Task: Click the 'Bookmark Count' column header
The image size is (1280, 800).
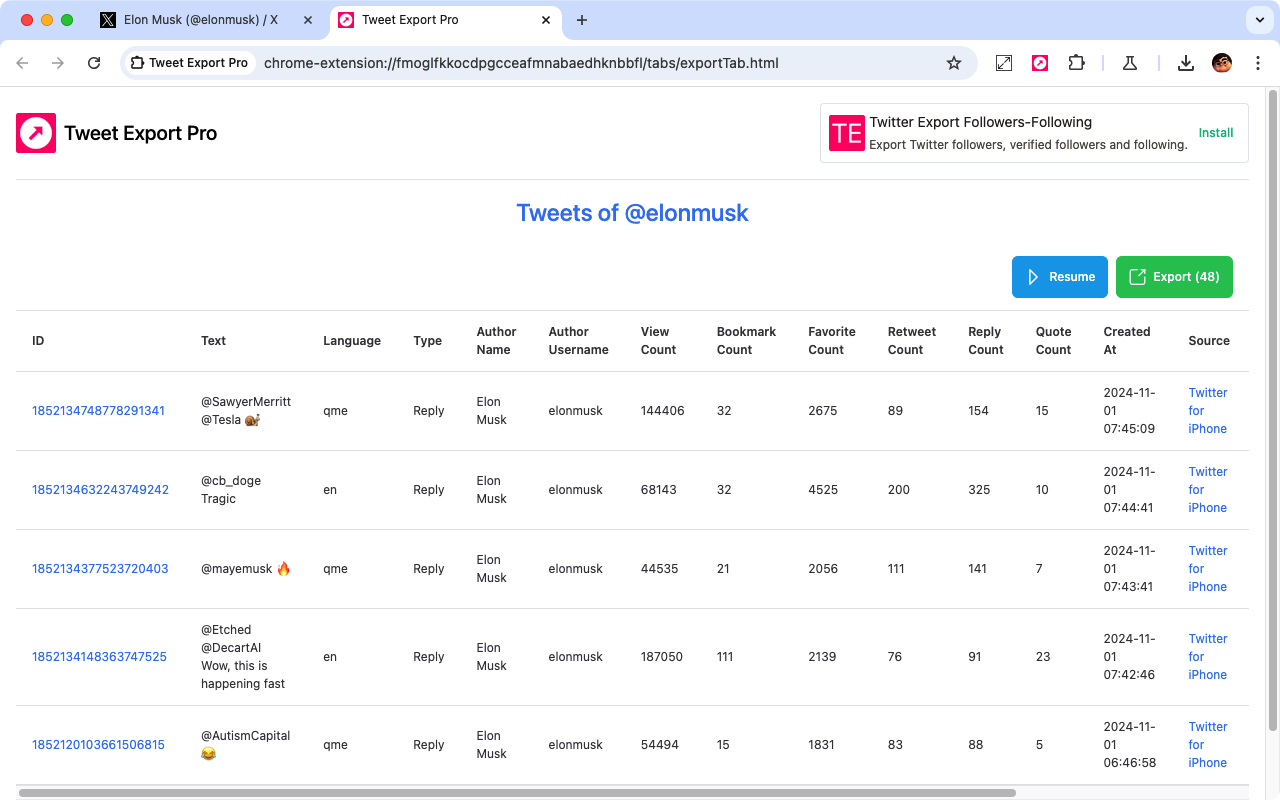Action: pyautogui.click(x=746, y=341)
